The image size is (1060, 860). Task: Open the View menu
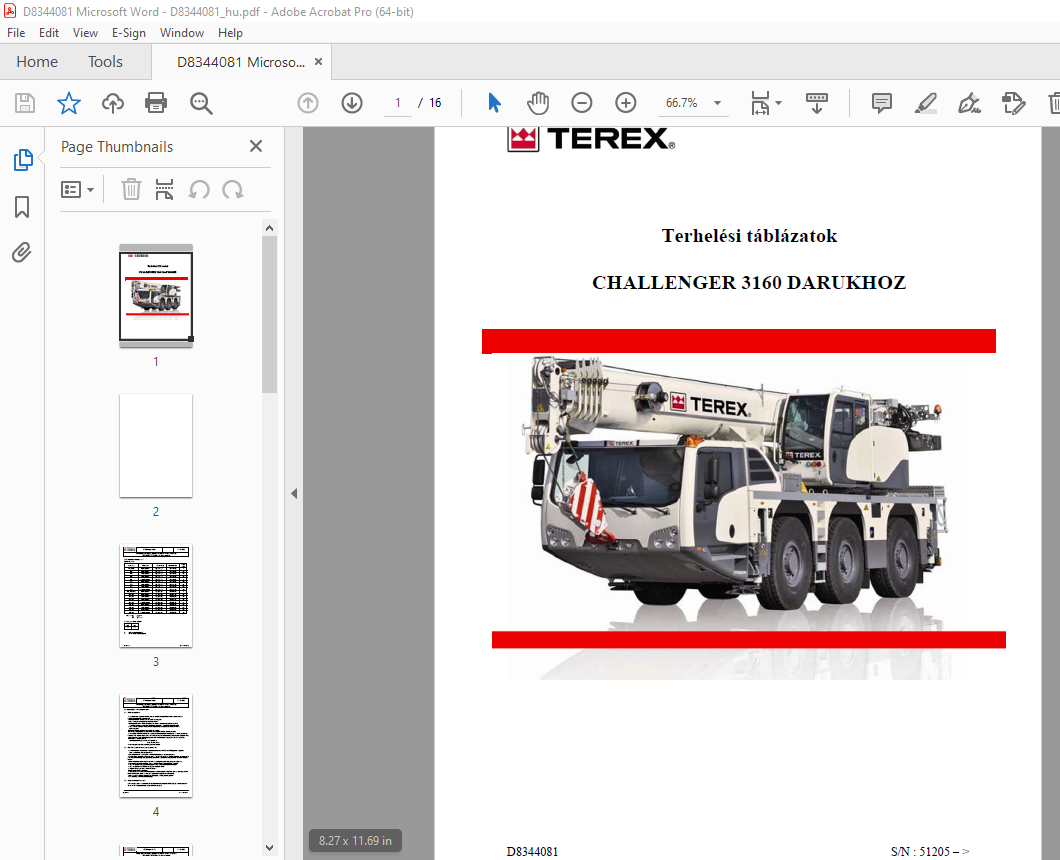click(x=85, y=32)
